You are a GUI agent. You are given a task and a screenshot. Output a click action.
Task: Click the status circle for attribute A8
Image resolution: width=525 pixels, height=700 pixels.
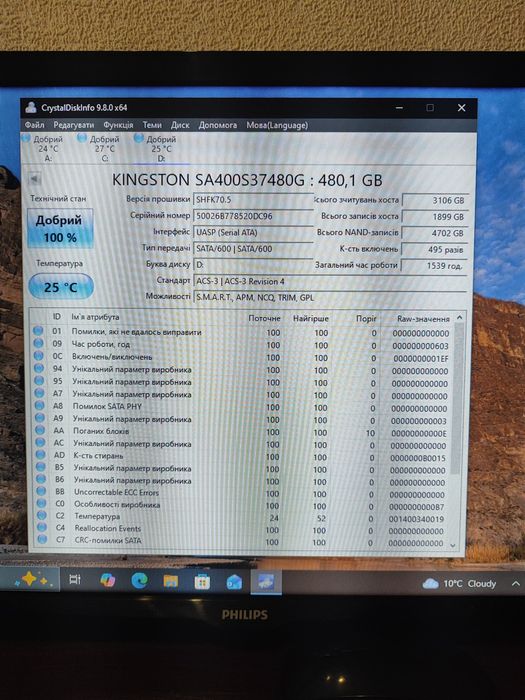(x=40, y=405)
